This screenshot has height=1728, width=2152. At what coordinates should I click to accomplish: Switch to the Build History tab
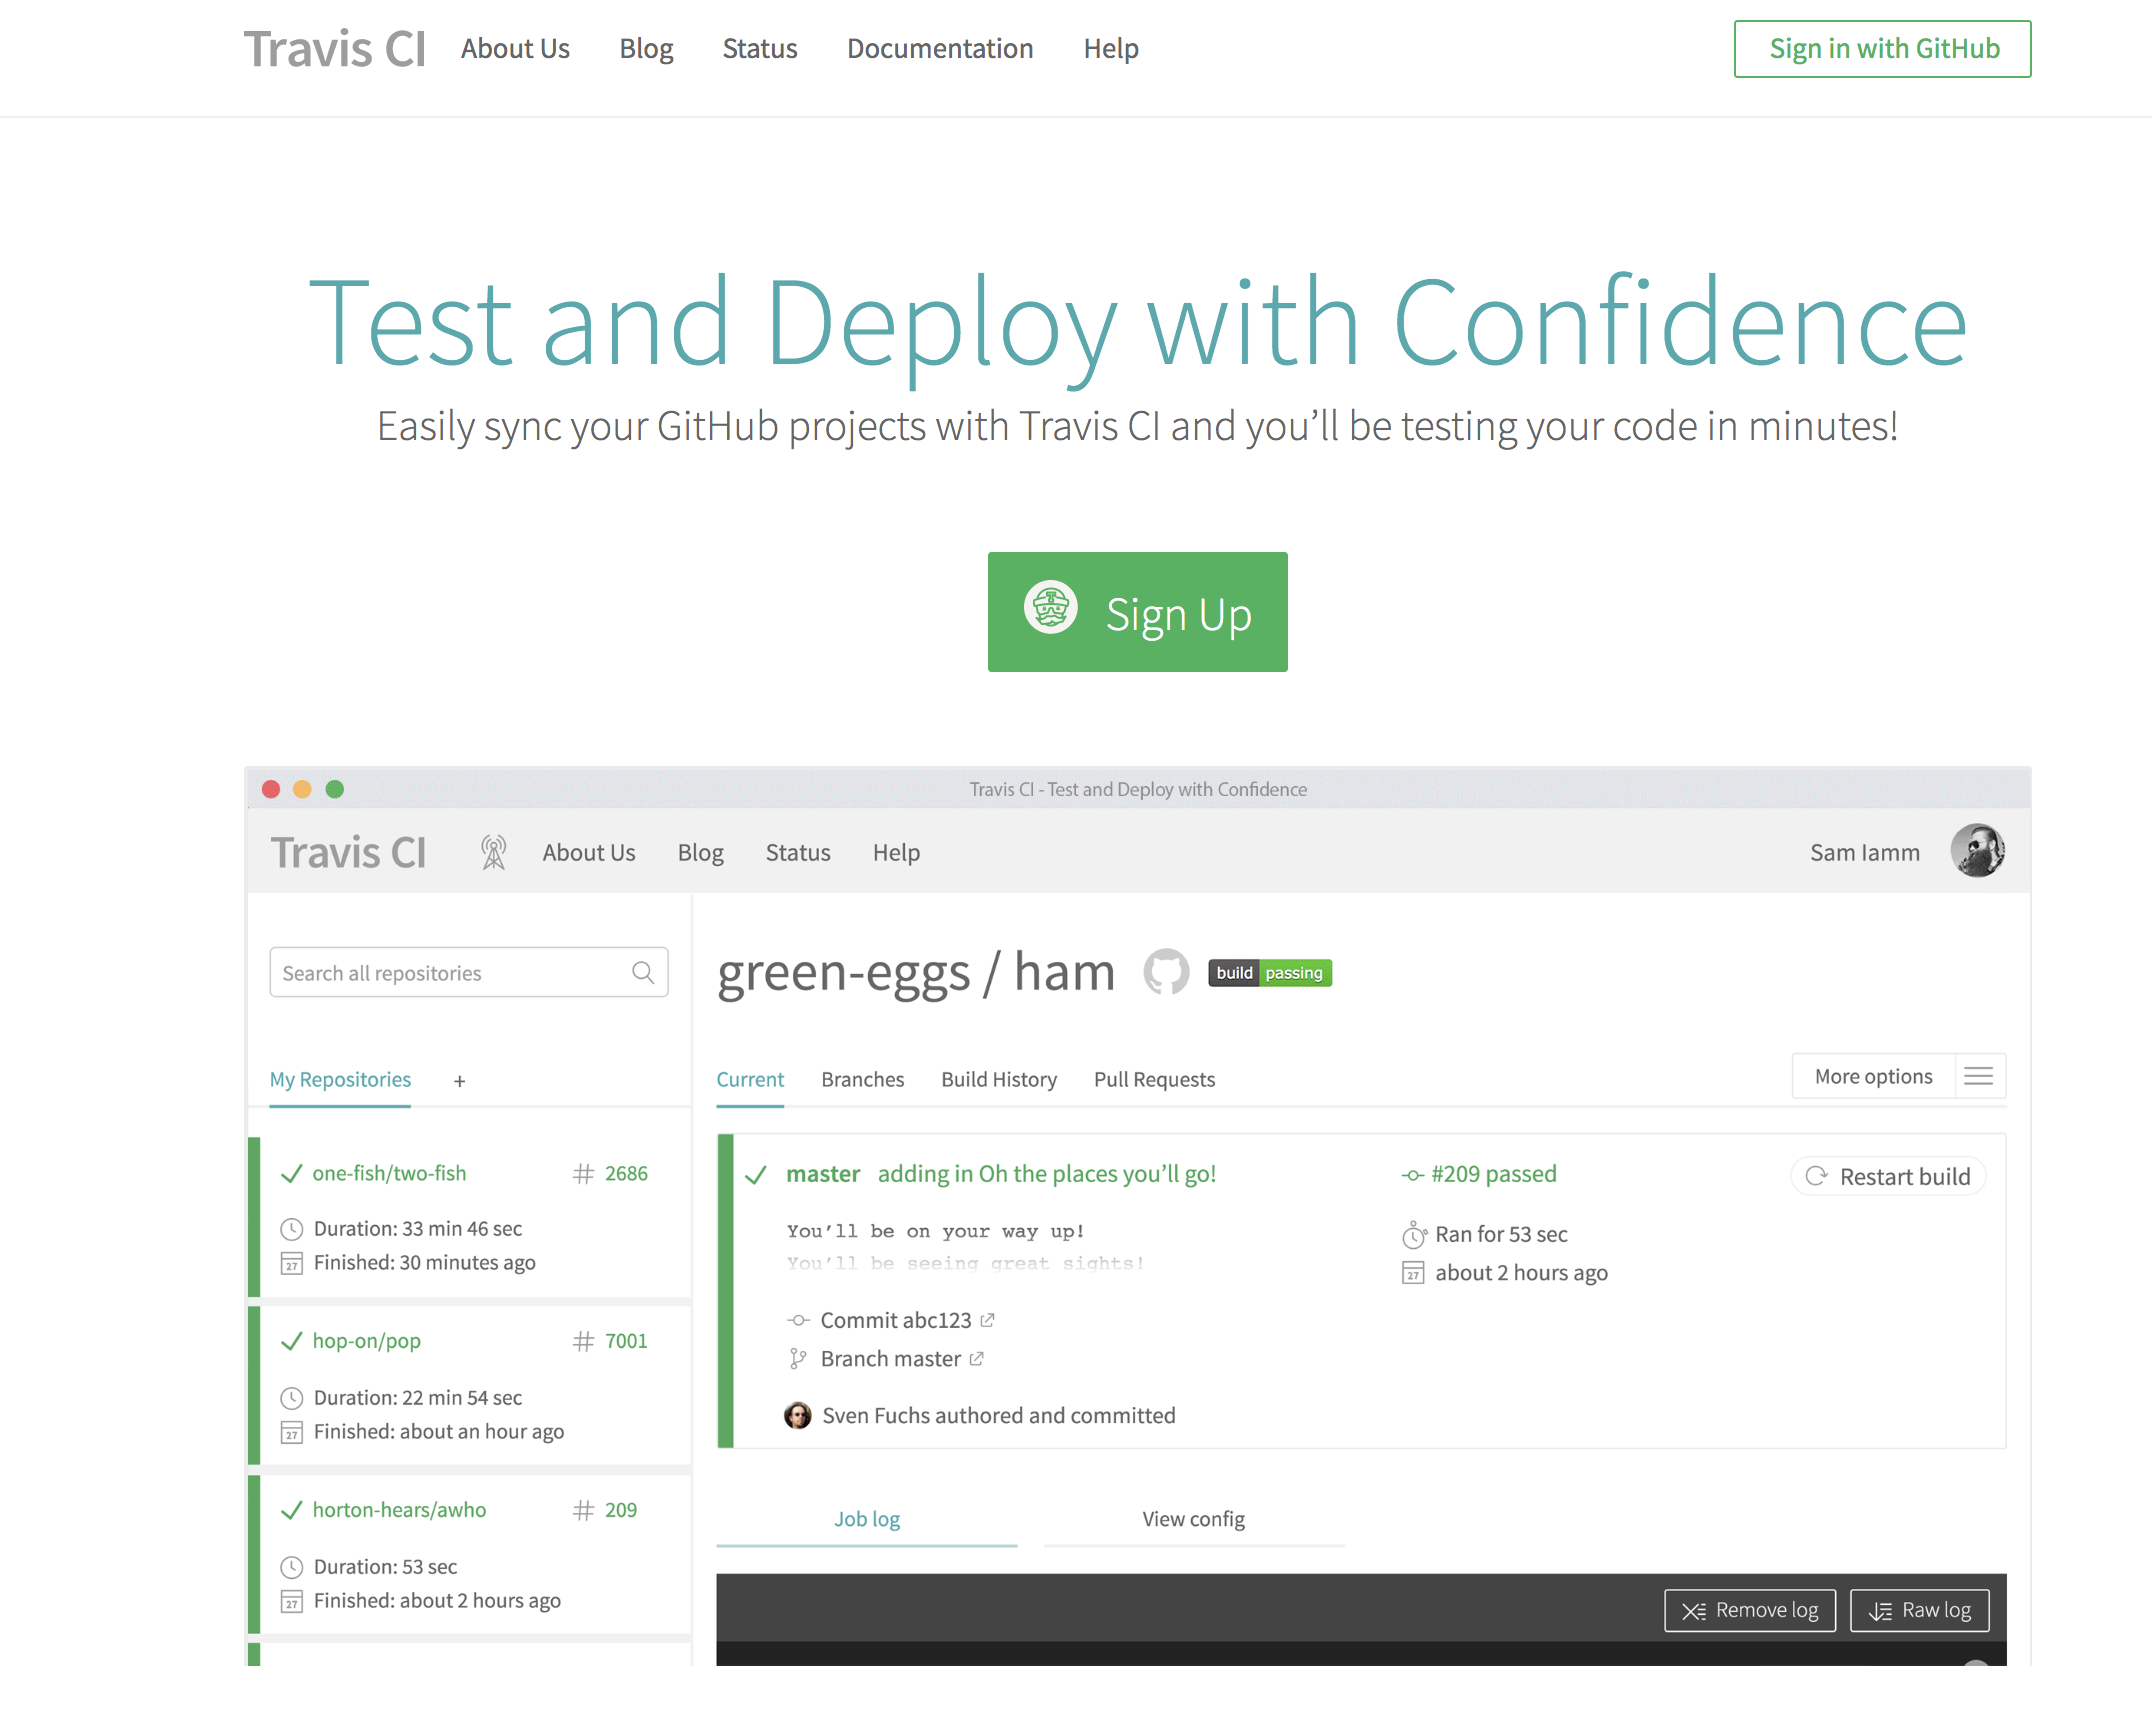(x=998, y=1079)
